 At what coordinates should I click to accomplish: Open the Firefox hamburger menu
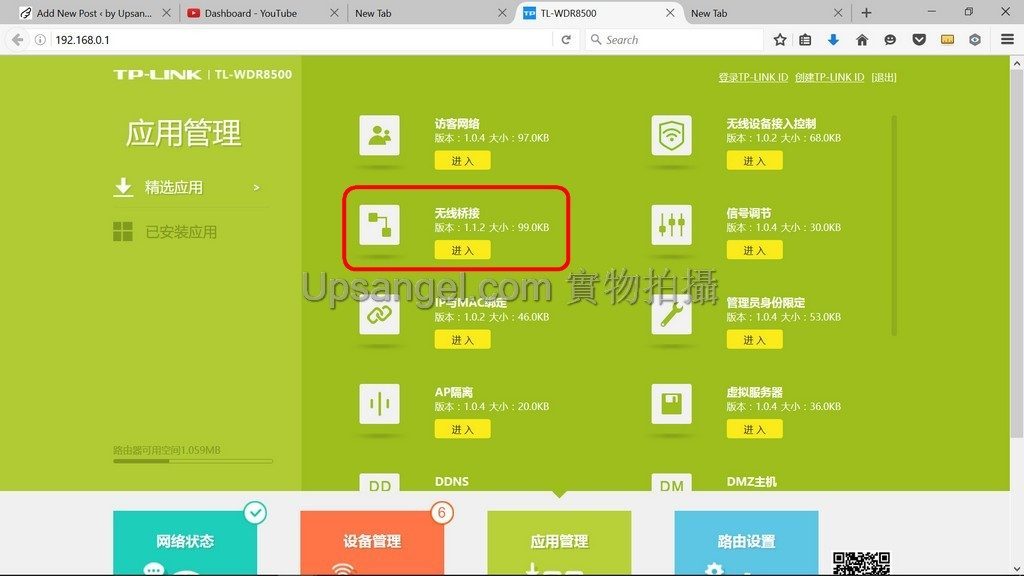[x=1007, y=40]
